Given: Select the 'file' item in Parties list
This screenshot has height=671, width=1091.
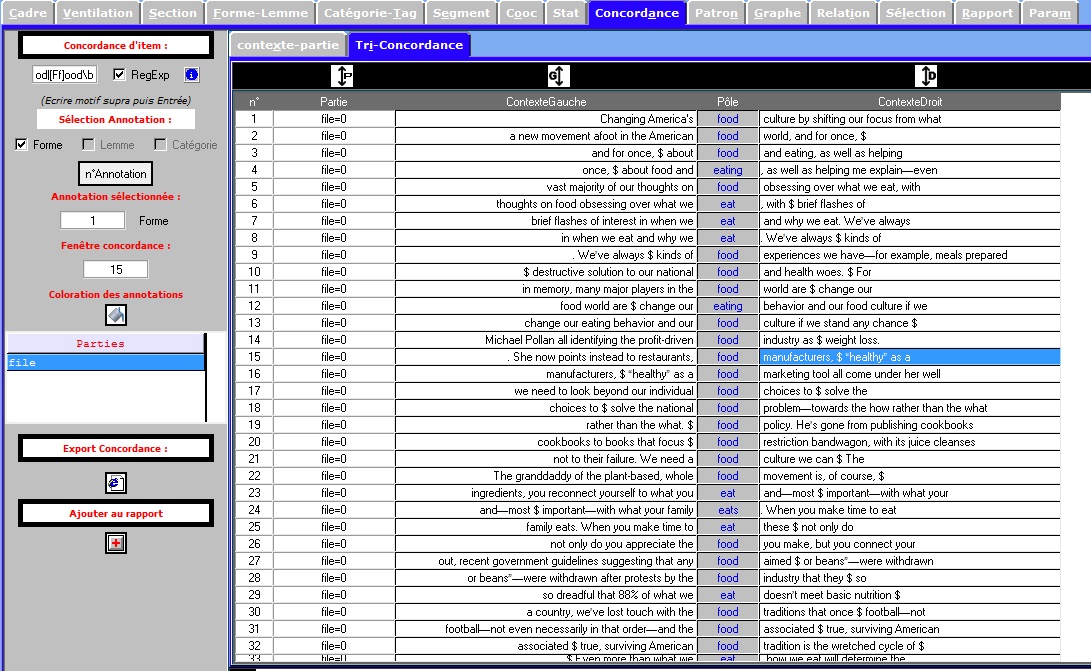Looking at the screenshot, I should [106, 362].
